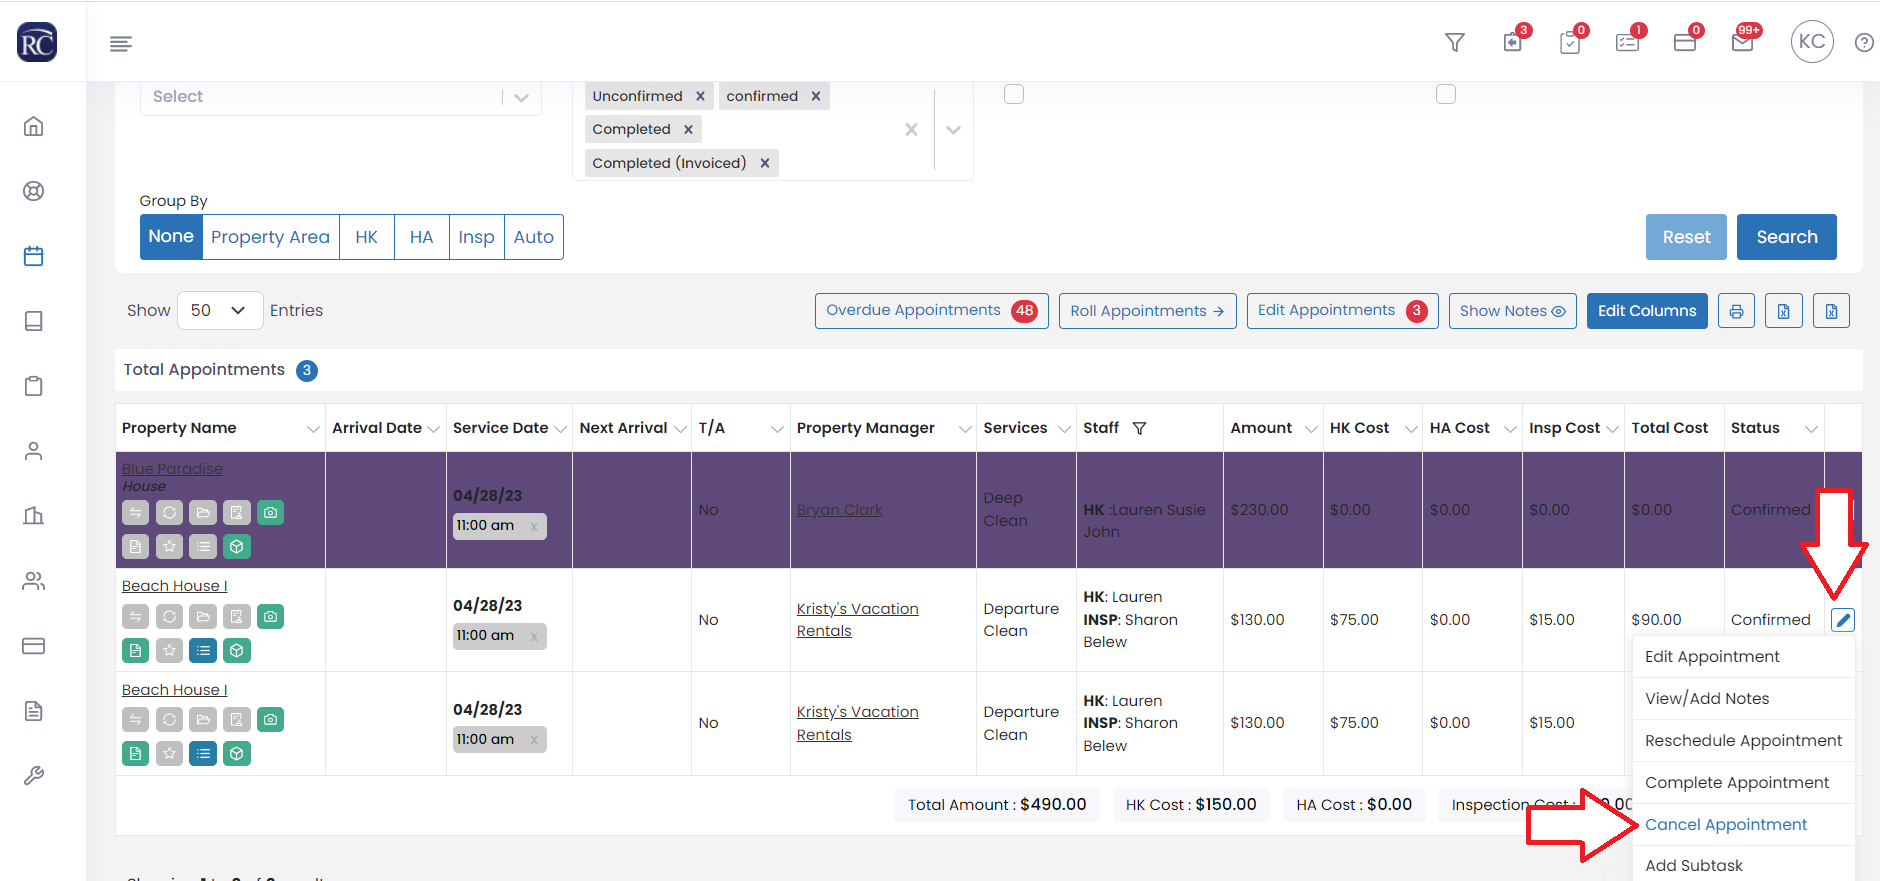Click the blue pencil edit icon for Beach House I

pos(1842,620)
